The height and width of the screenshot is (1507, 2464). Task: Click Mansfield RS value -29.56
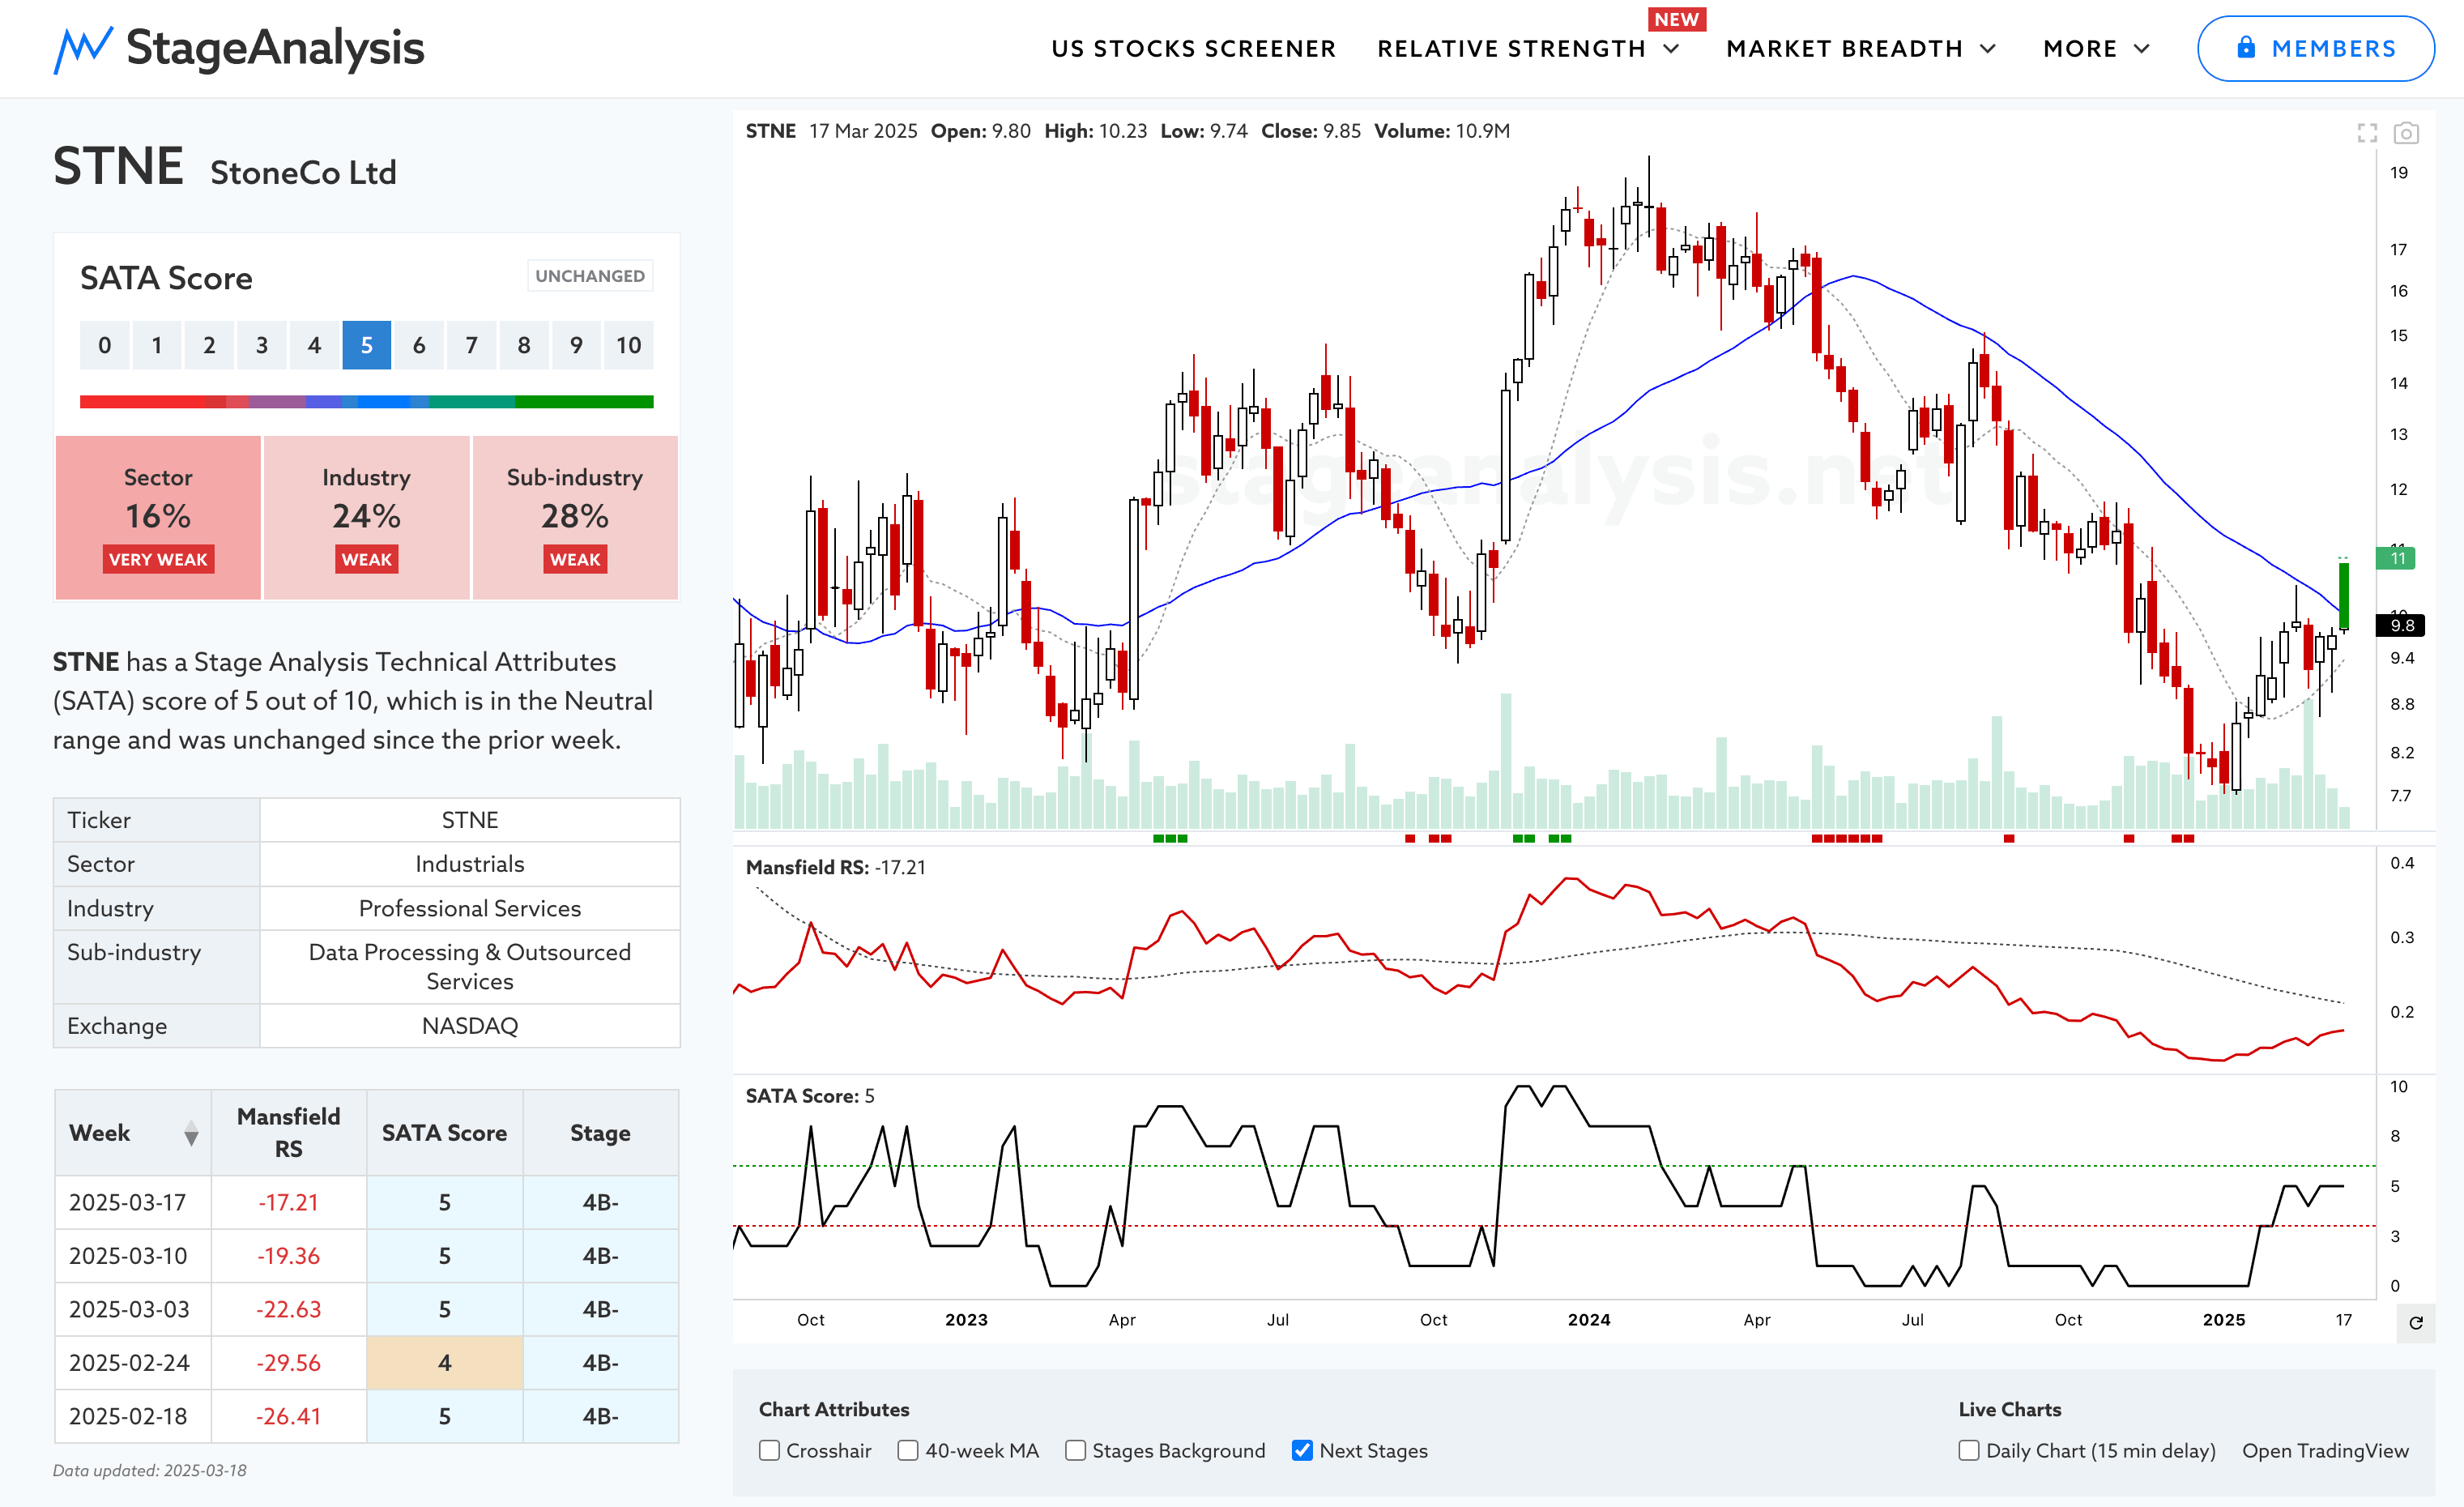tap(288, 1363)
